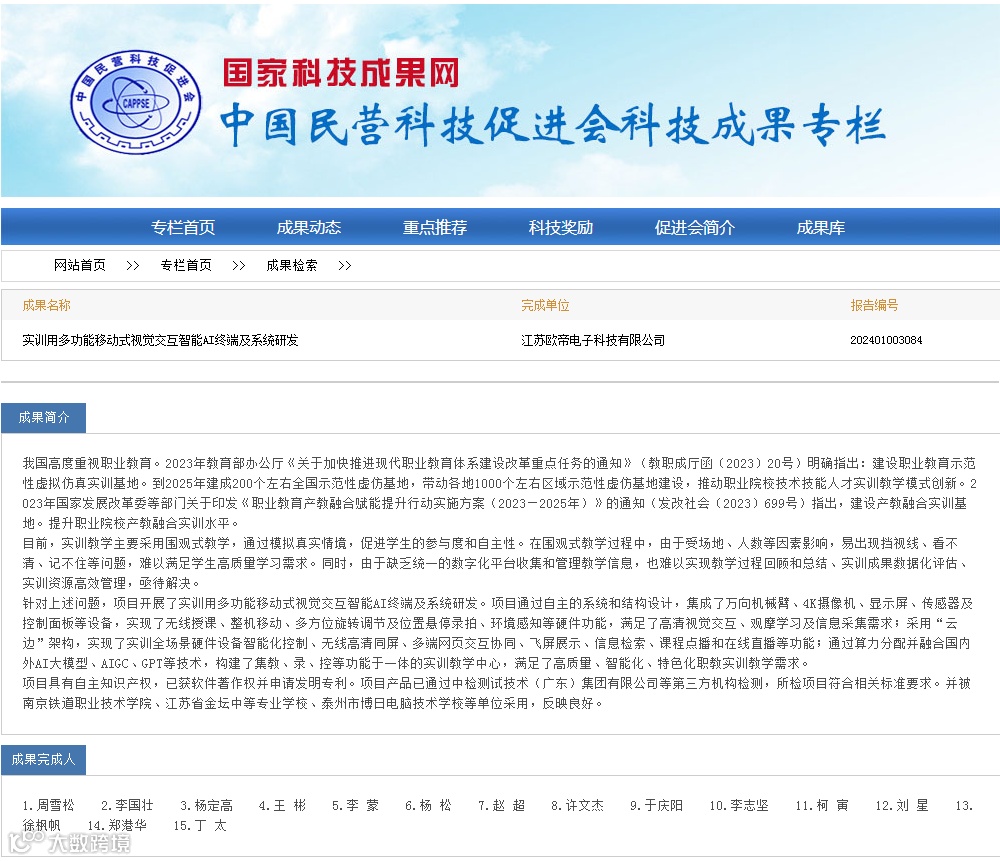Click contributor name 徐枫帆
1000x861 pixels.
pos(41,825)
